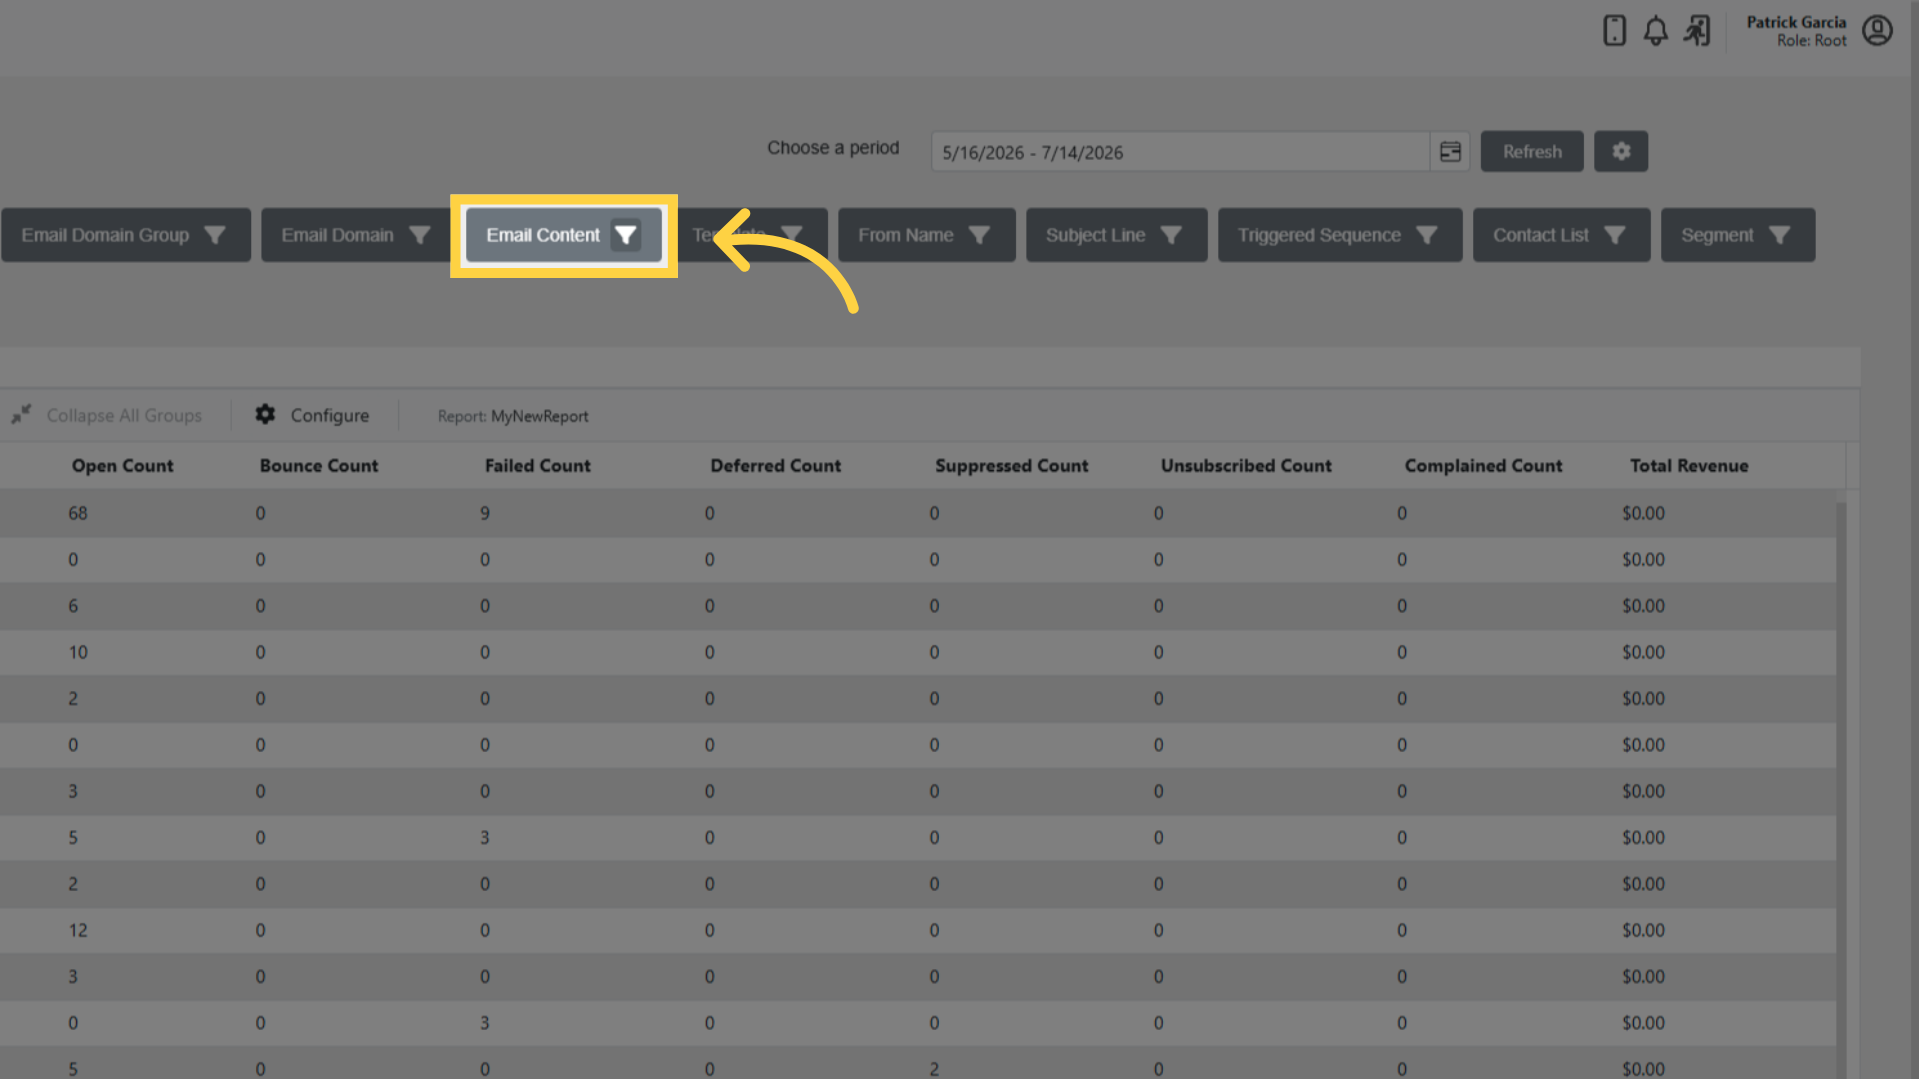Image resolution: width=1919 pixels, height=1079 pixels.
Task: Click the Open Count value 12
Action: (x=78, y=930)
